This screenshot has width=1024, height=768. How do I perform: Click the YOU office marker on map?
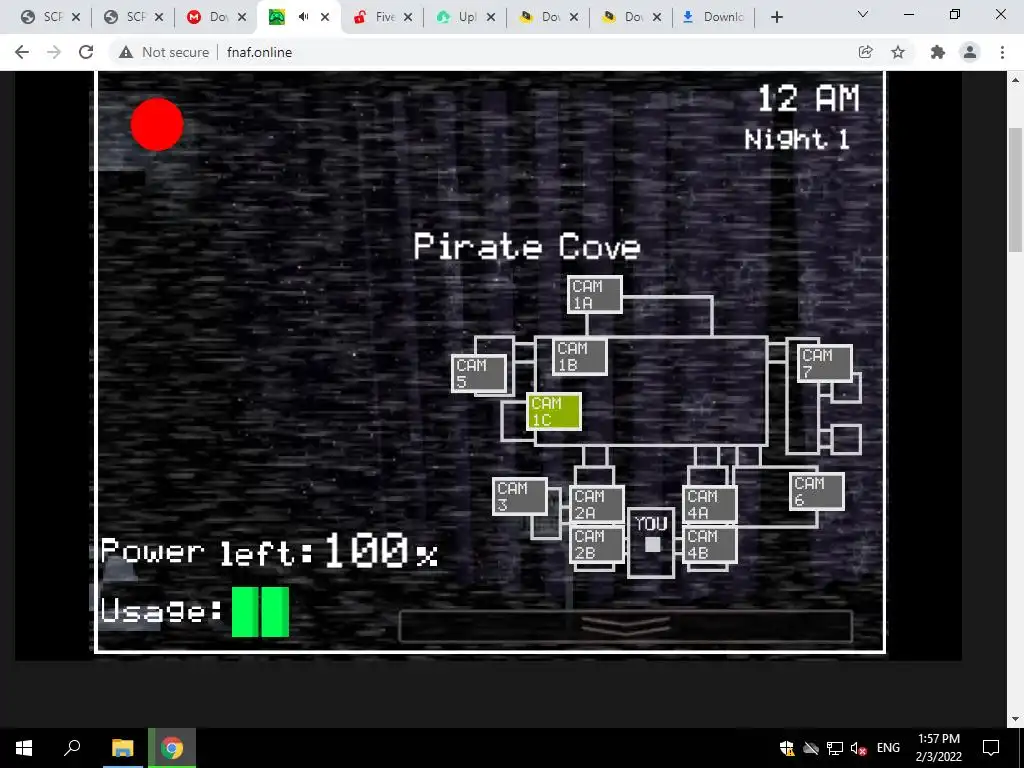tap(651, 542)
